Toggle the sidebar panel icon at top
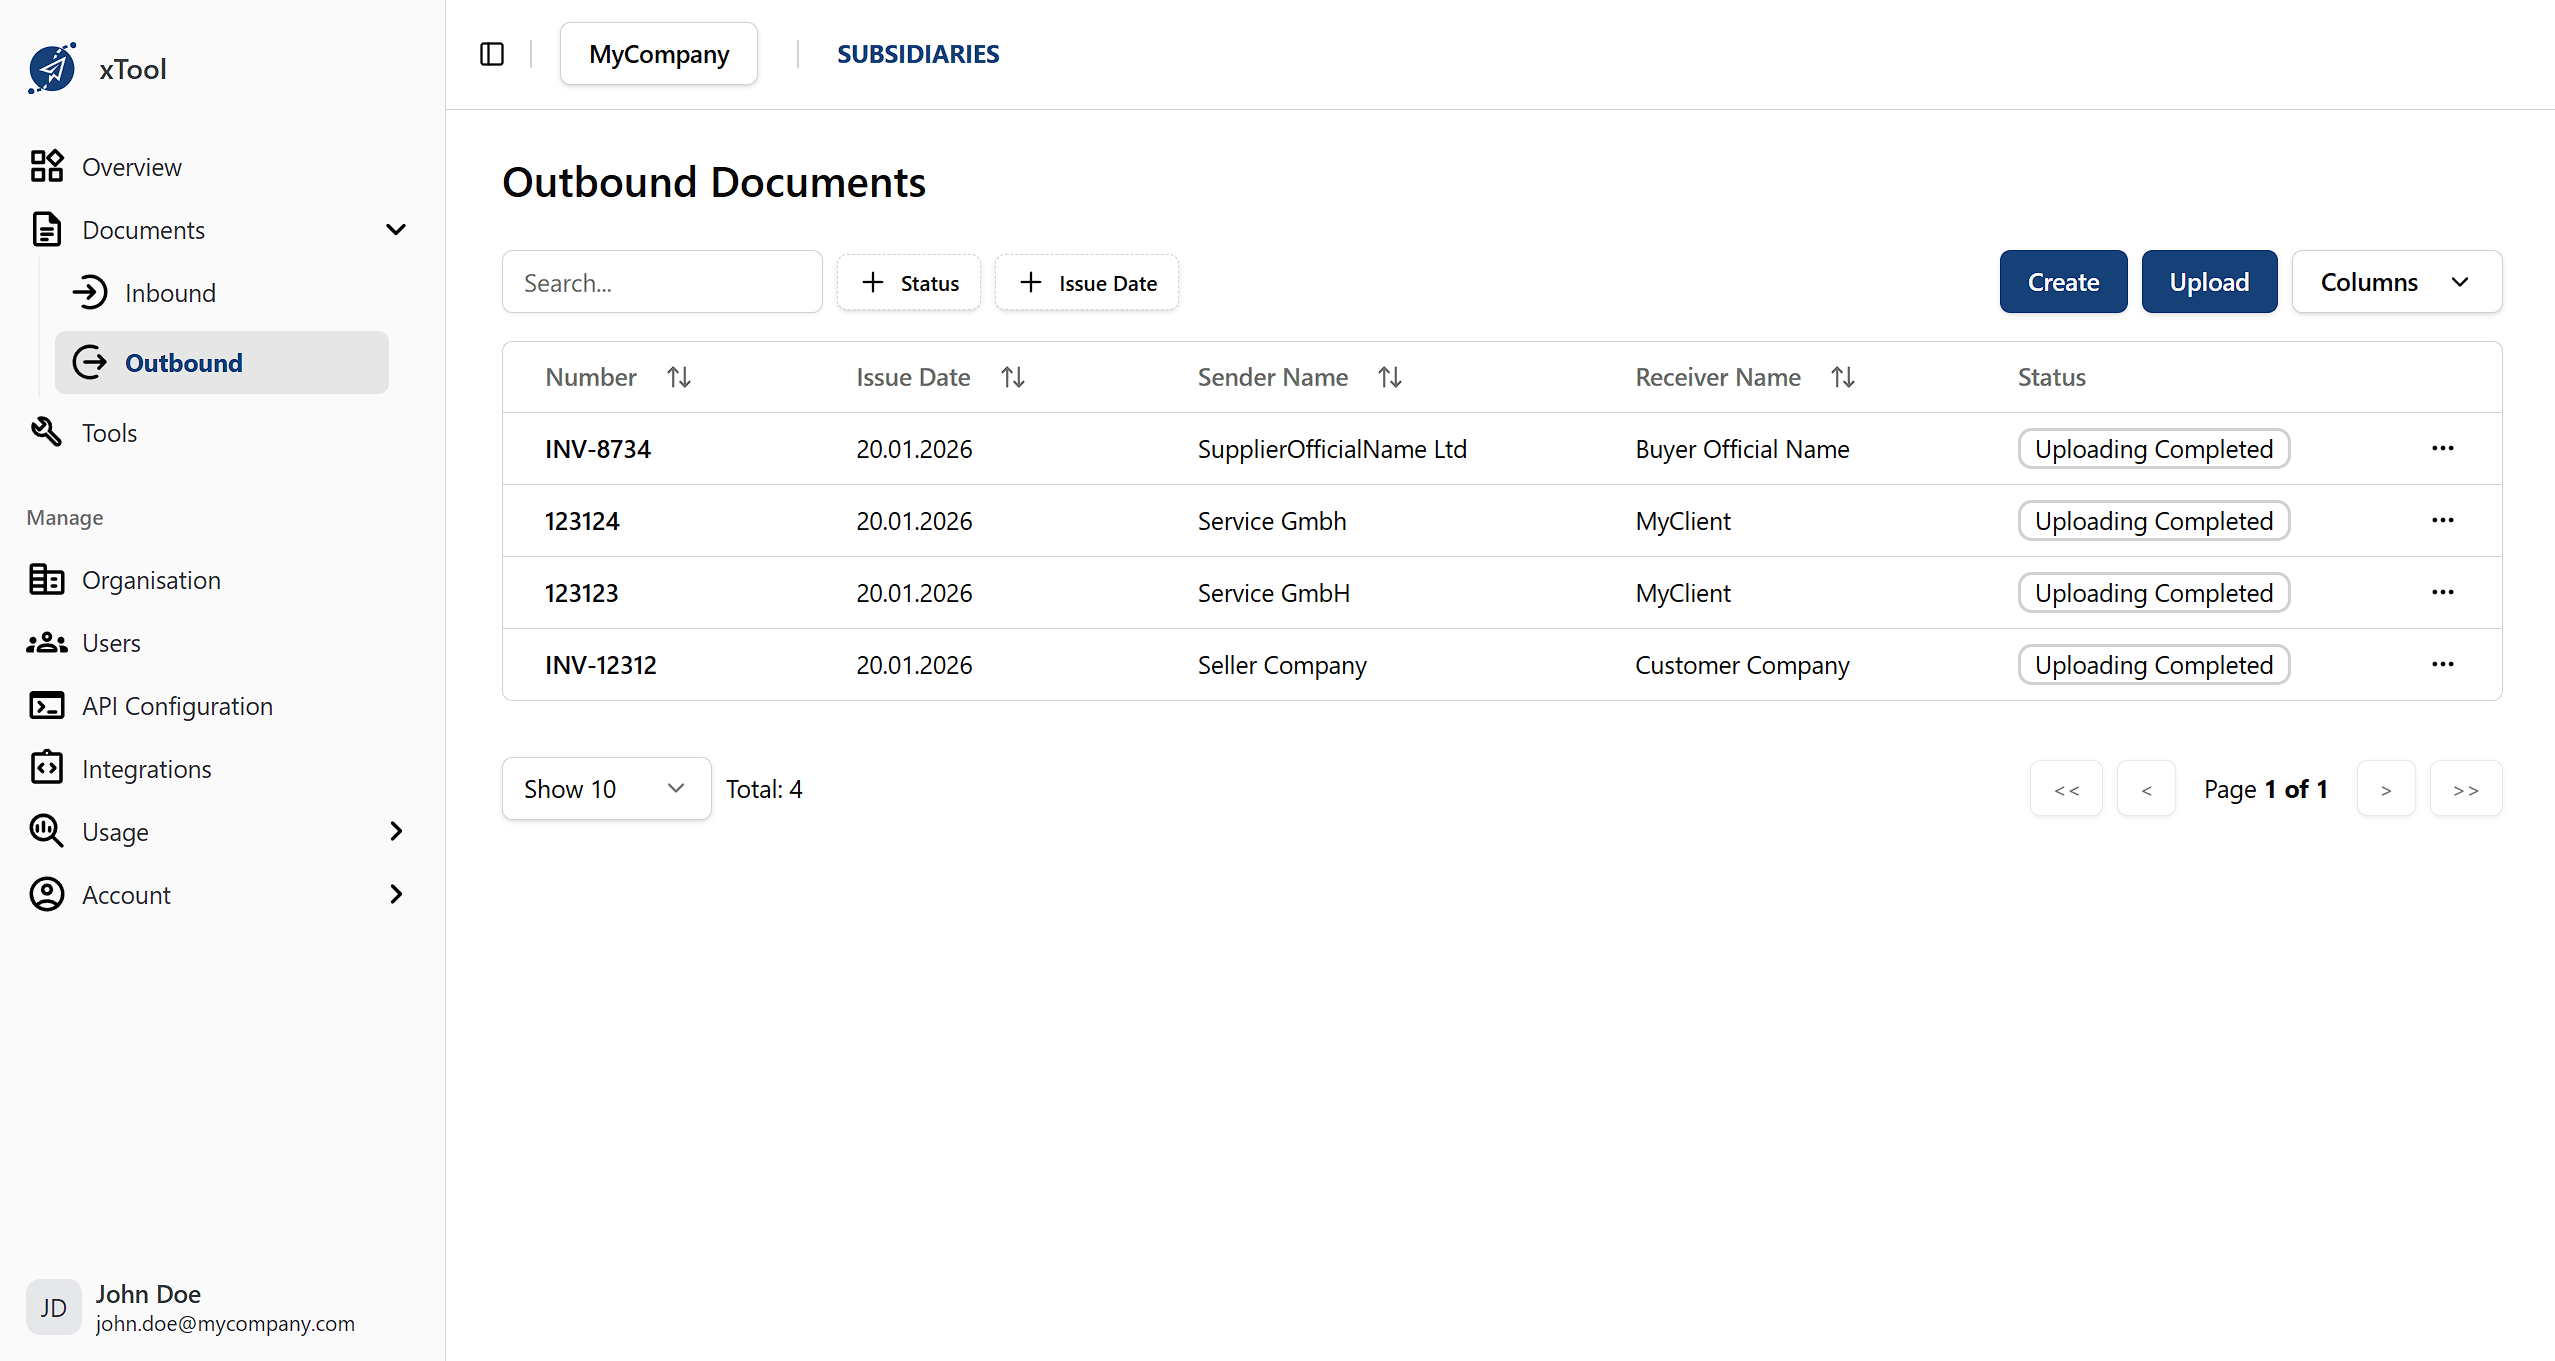The height and width of the screenshot is (1361, 2555). pyautogui.click(x=492, y=53)
